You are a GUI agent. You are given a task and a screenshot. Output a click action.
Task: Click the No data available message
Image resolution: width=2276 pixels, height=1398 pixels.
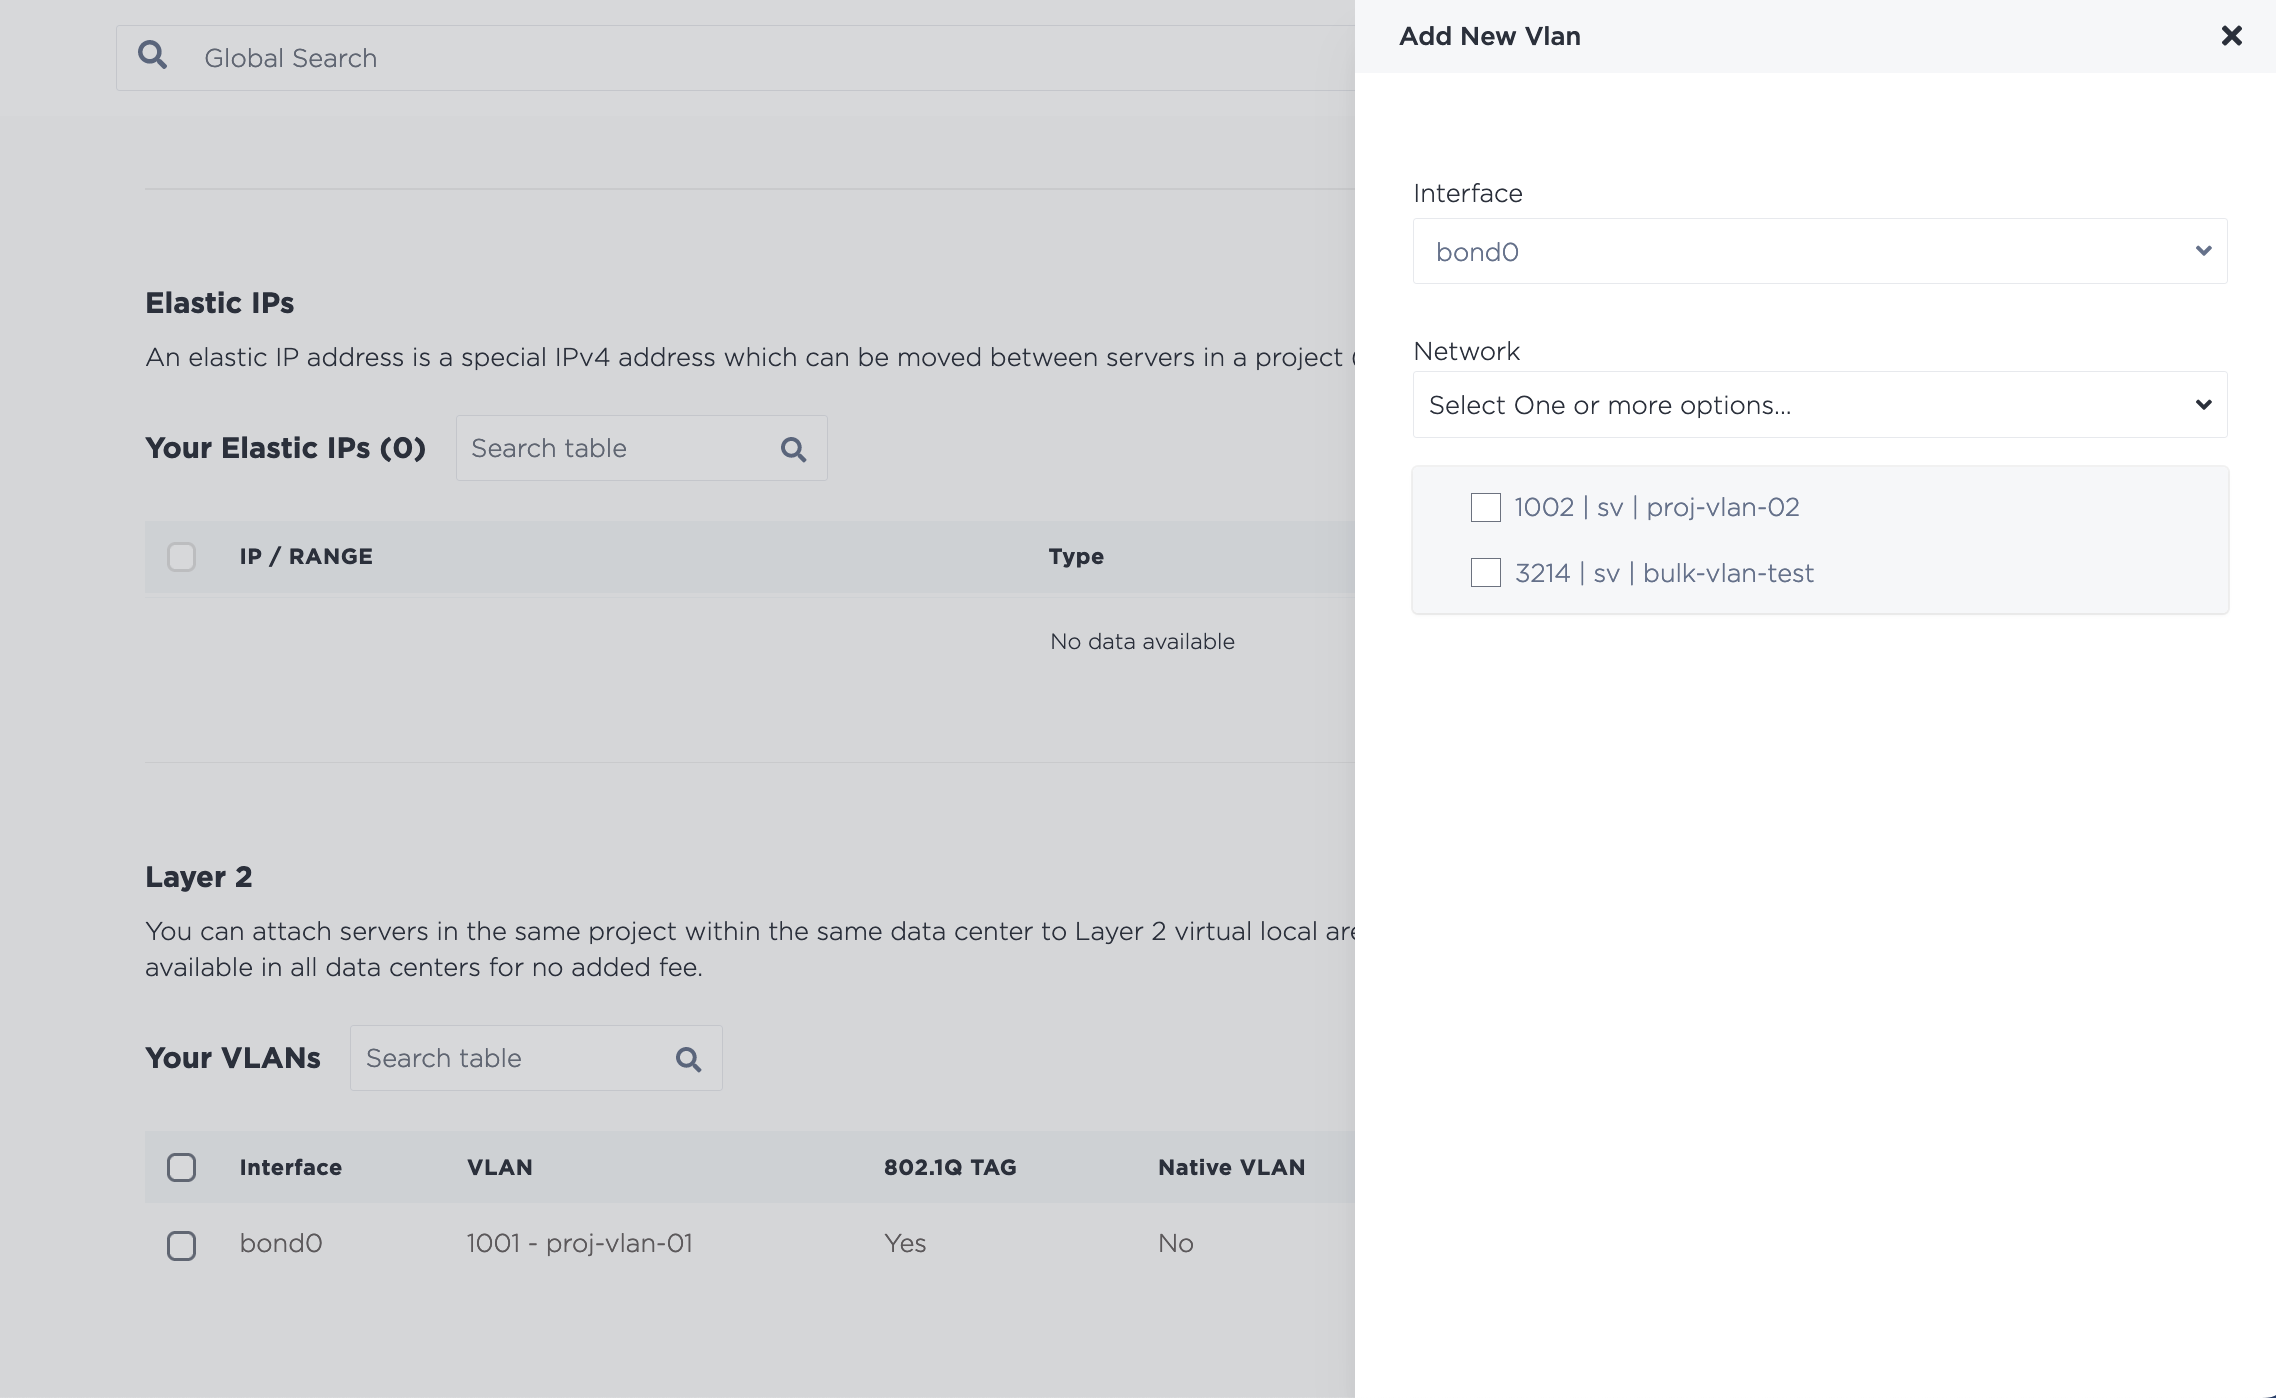(x=1142, y=641)
